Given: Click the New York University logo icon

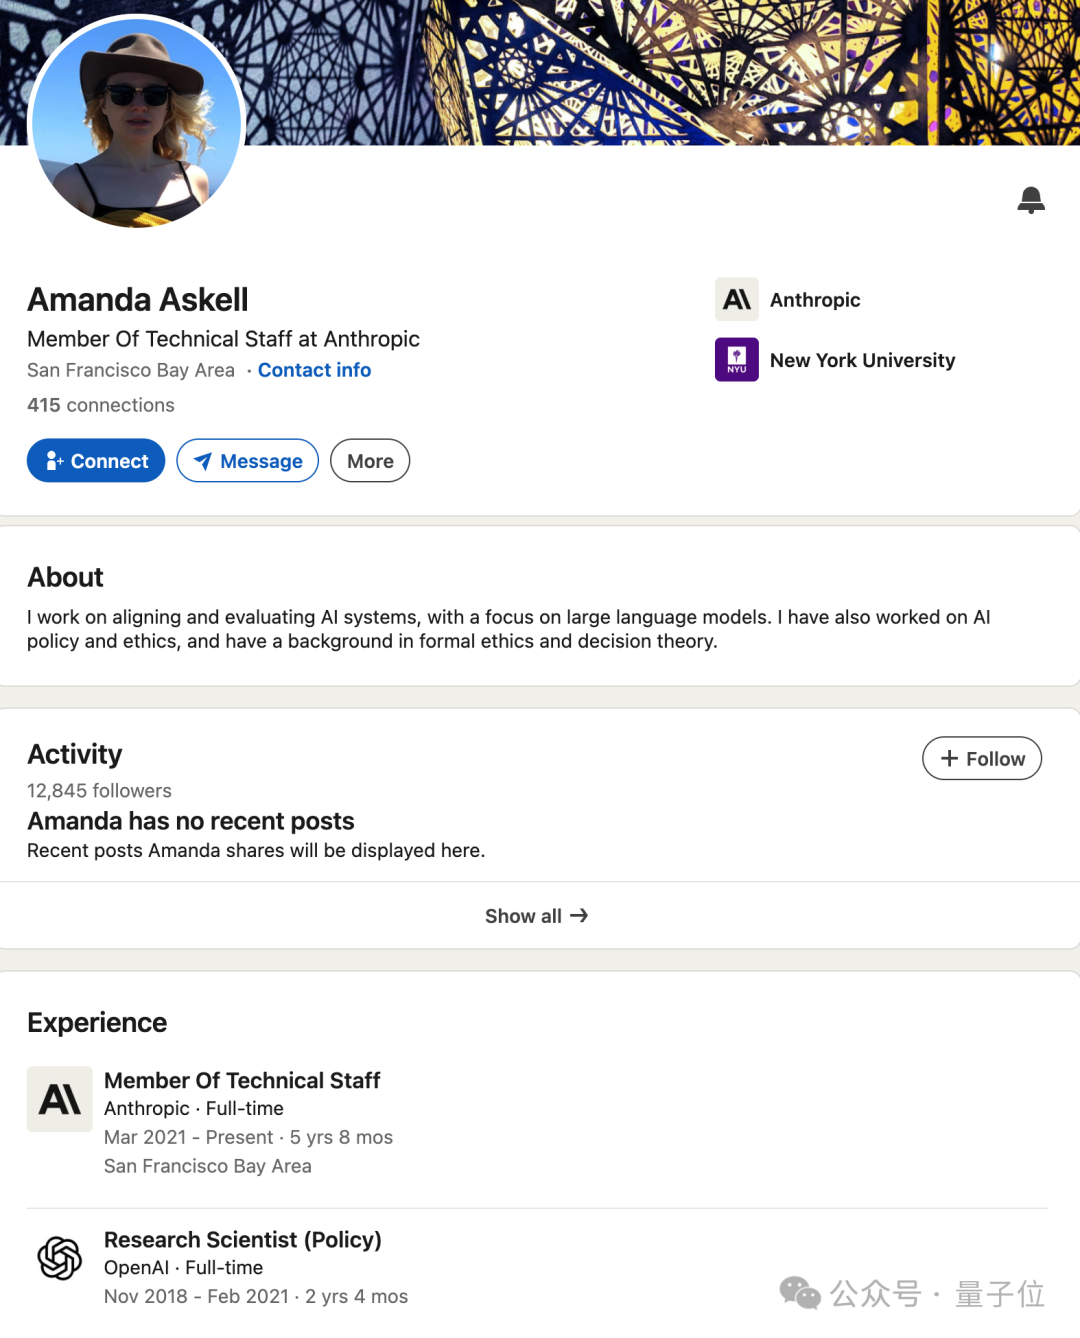Looking at the screenshot, I should 737,359.
